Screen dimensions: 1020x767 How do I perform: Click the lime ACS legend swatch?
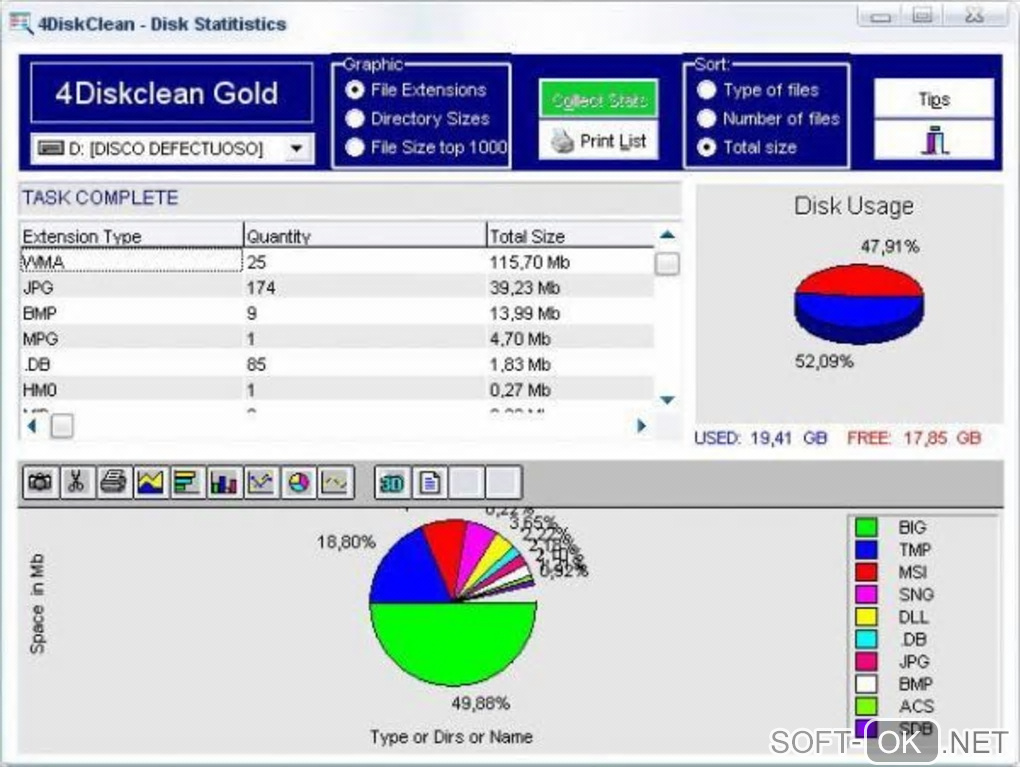866,706
